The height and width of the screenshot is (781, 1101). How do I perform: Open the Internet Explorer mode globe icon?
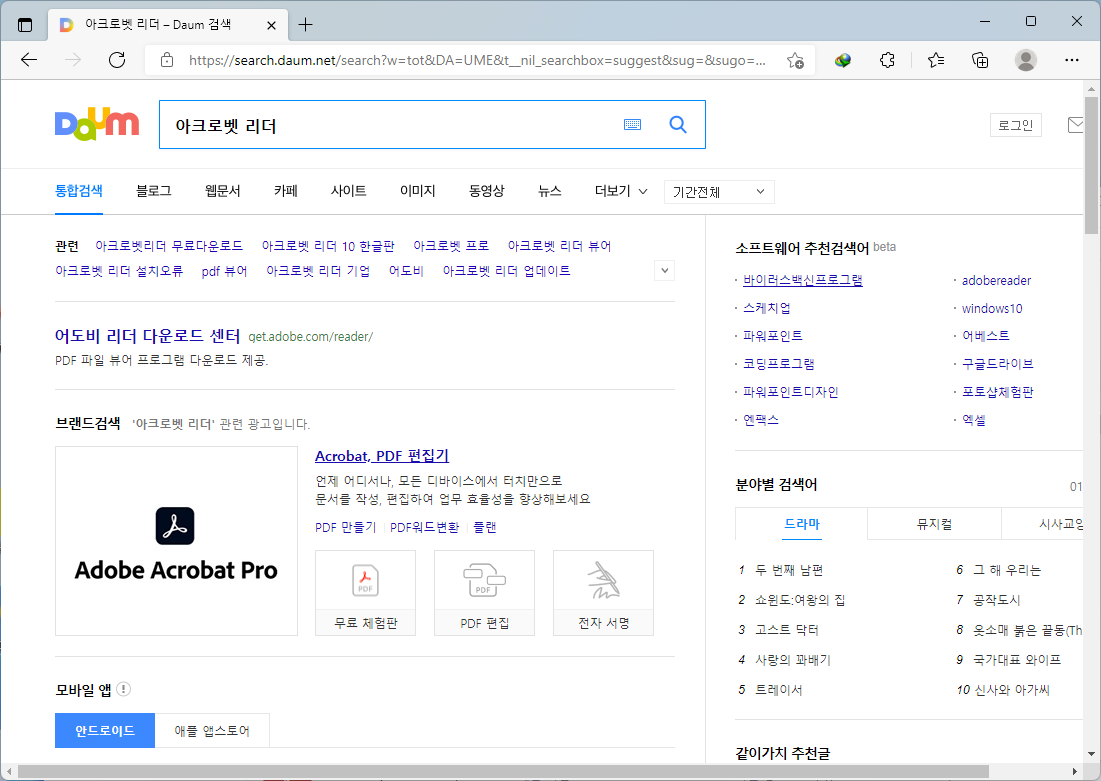[843, 60]
